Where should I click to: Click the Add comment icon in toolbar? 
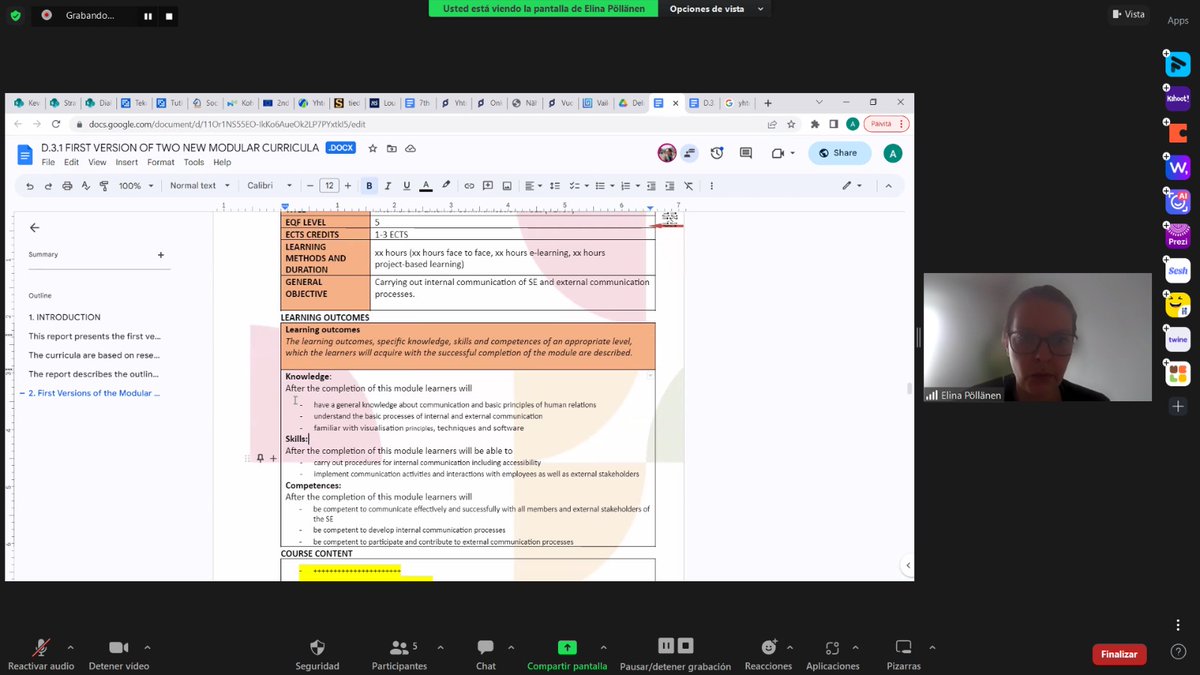point(488,185)
